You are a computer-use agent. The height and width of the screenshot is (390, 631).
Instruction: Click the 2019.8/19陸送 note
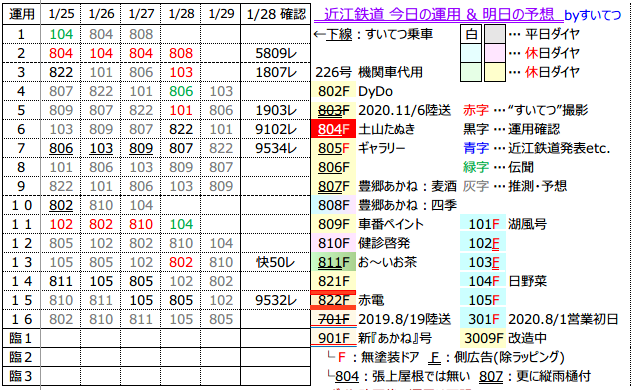(404, 319)
